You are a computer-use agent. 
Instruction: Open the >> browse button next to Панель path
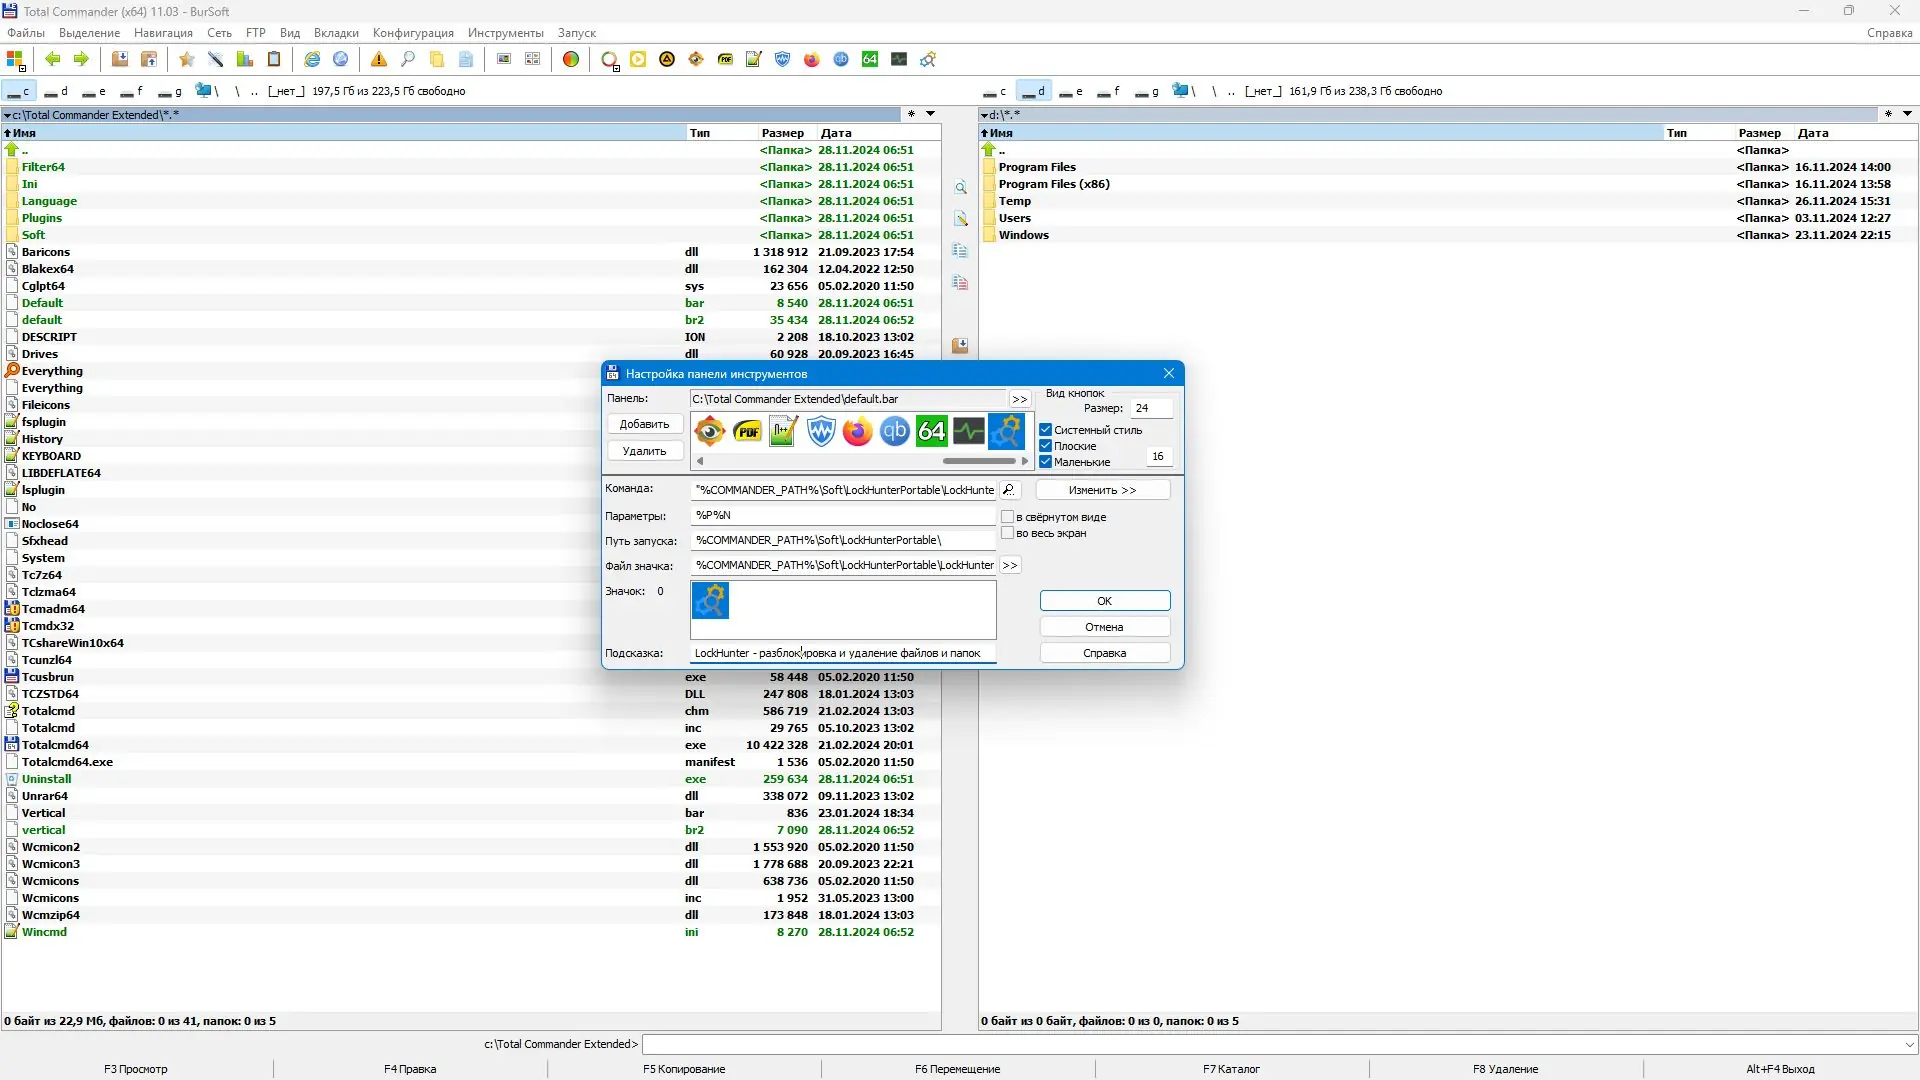click(x=1019, y=399)
